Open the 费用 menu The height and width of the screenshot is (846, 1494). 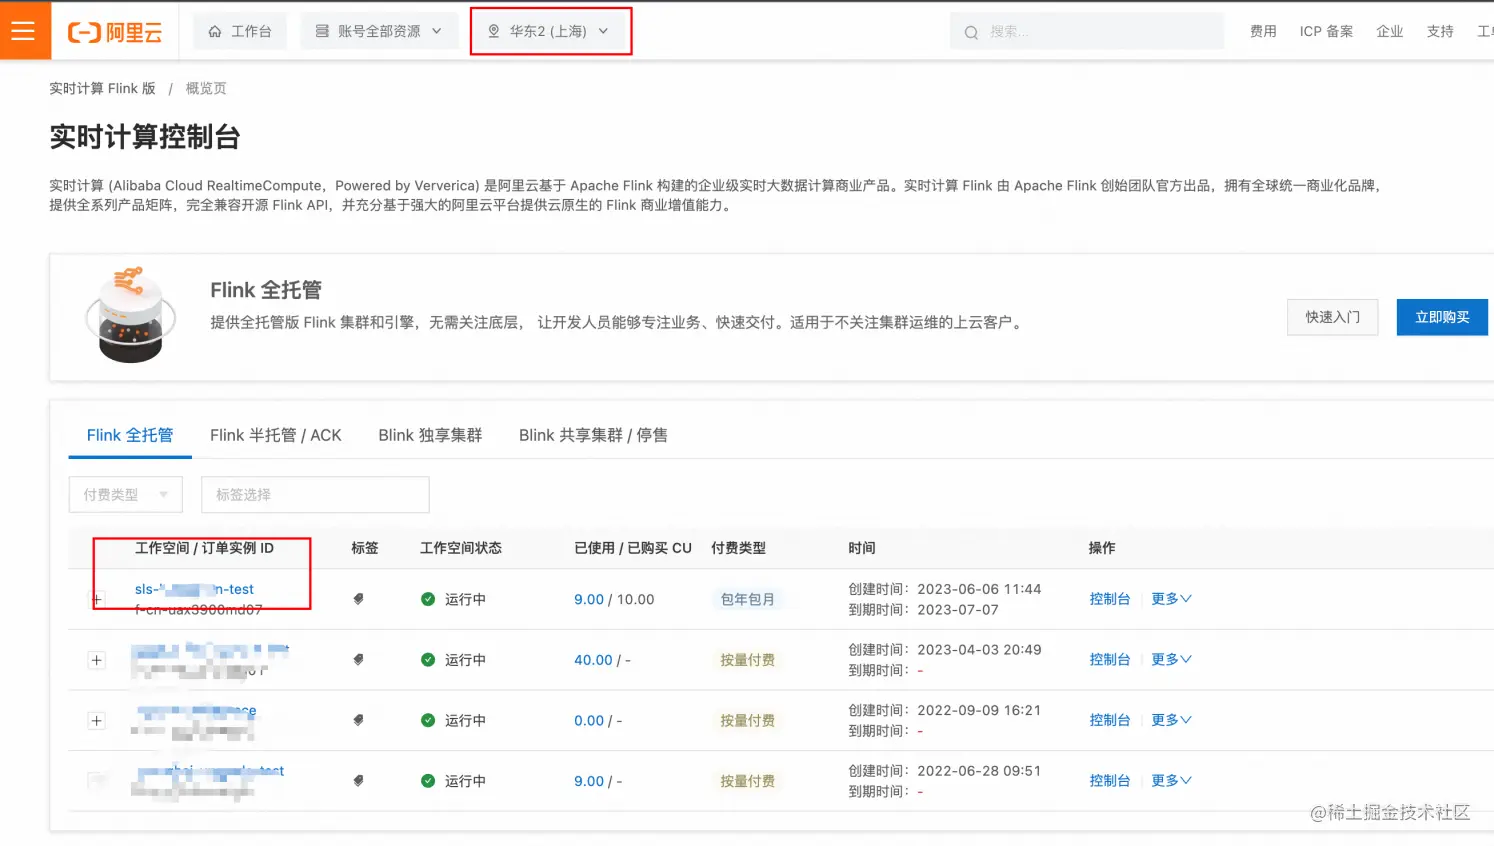[x=1263, y=32]
